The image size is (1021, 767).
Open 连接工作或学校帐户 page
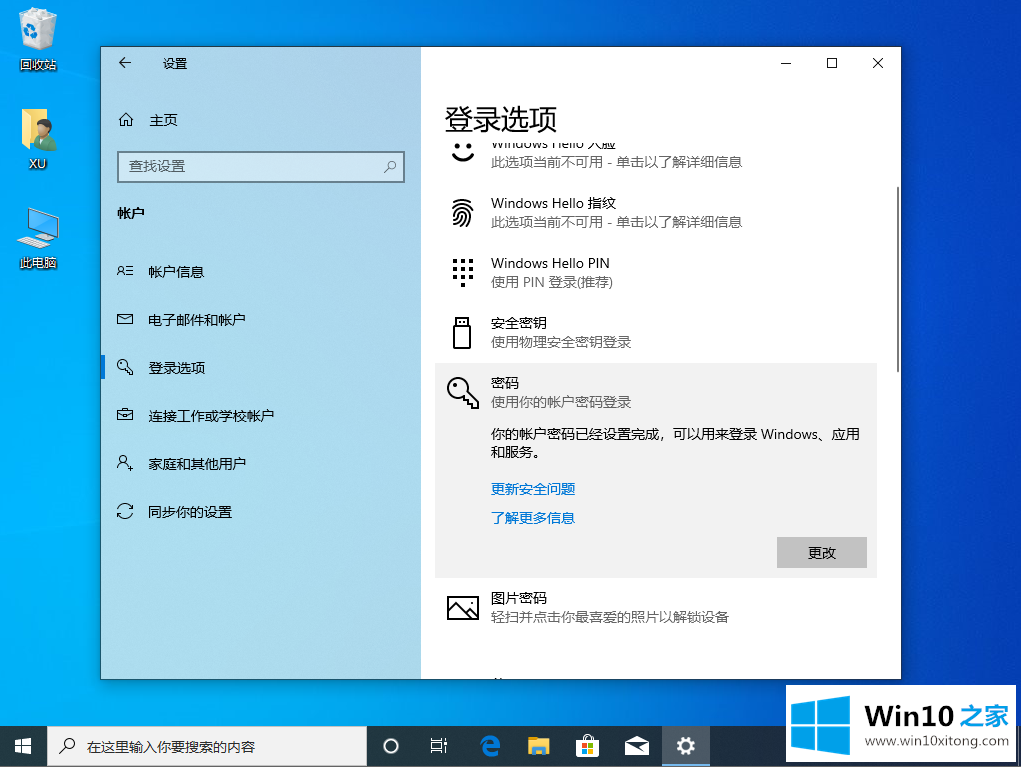(260, 415)
